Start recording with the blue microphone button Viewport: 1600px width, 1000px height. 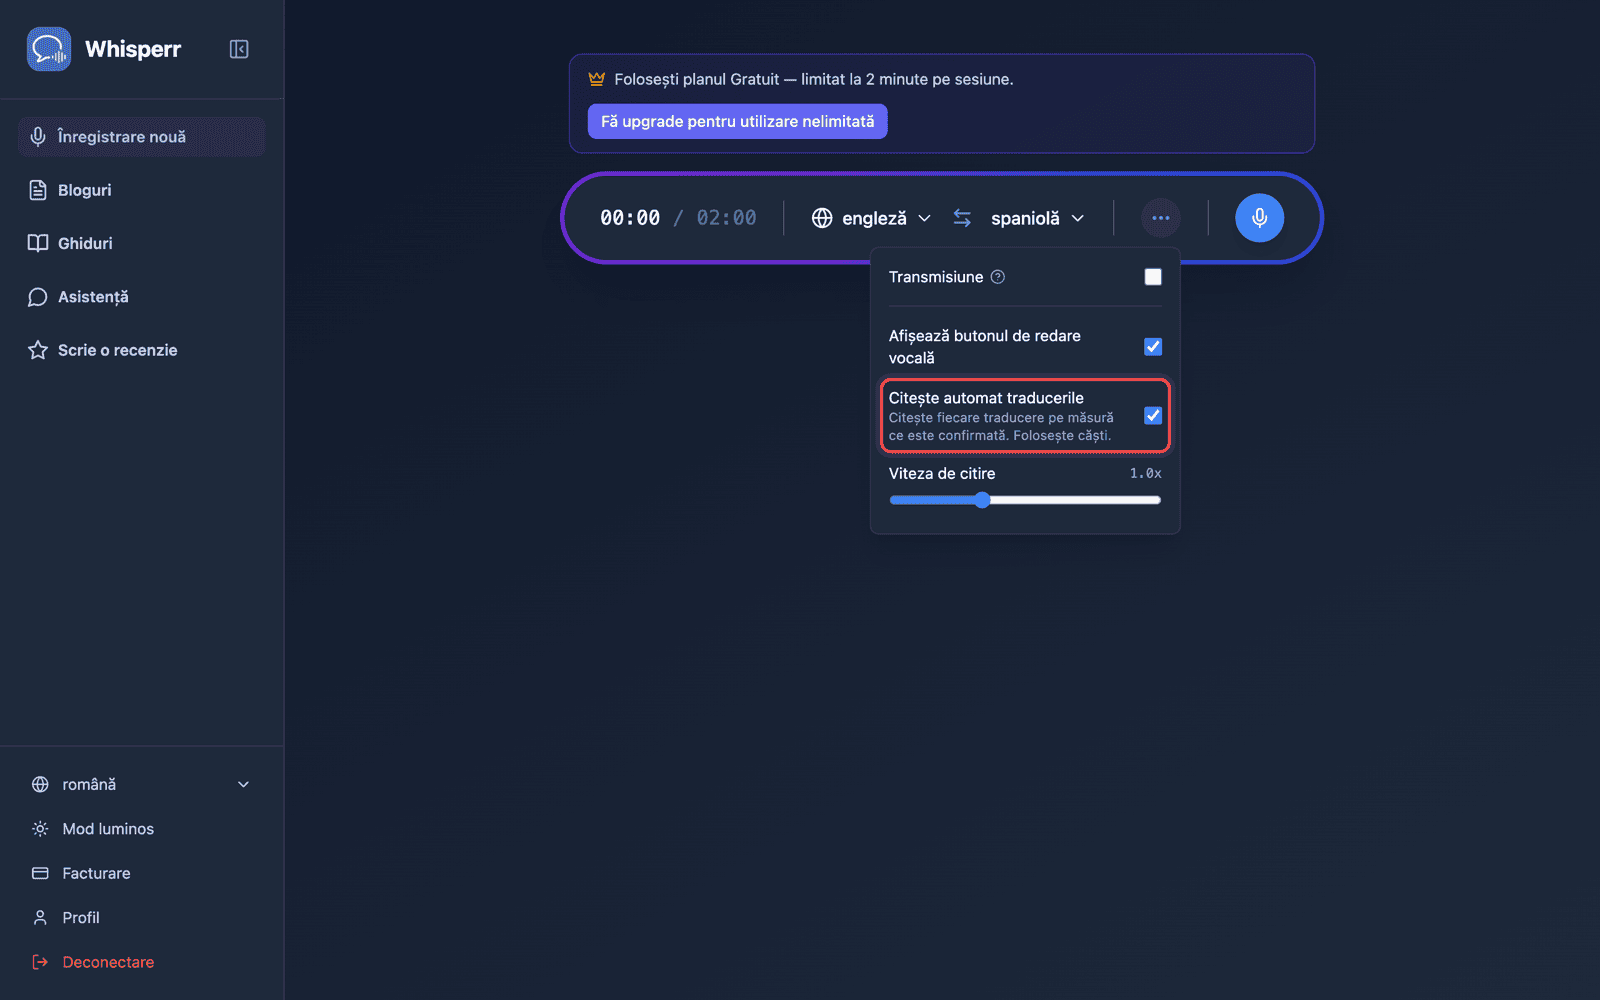pyautogui.click(x=1259, y=218)
